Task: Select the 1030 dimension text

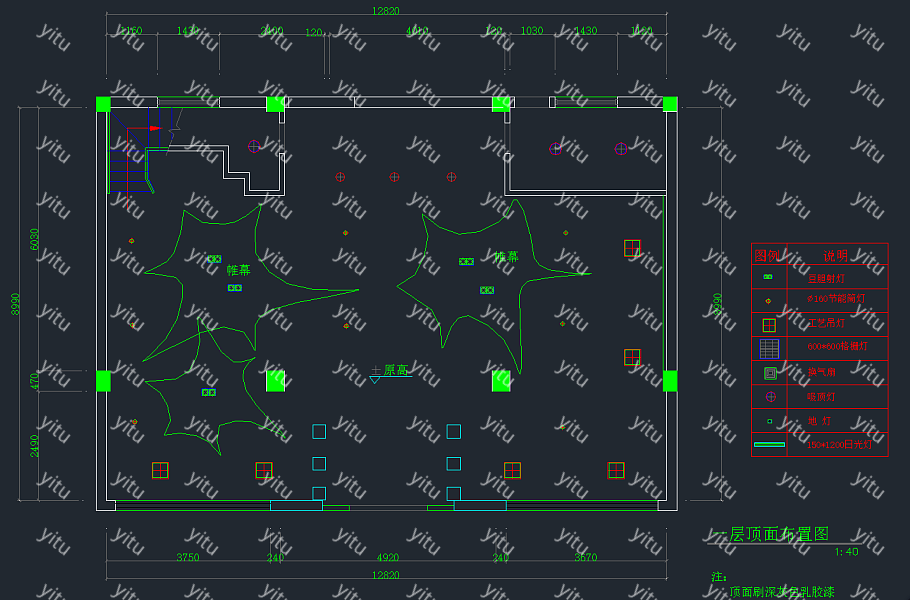Action: click(x=532, y=31)
